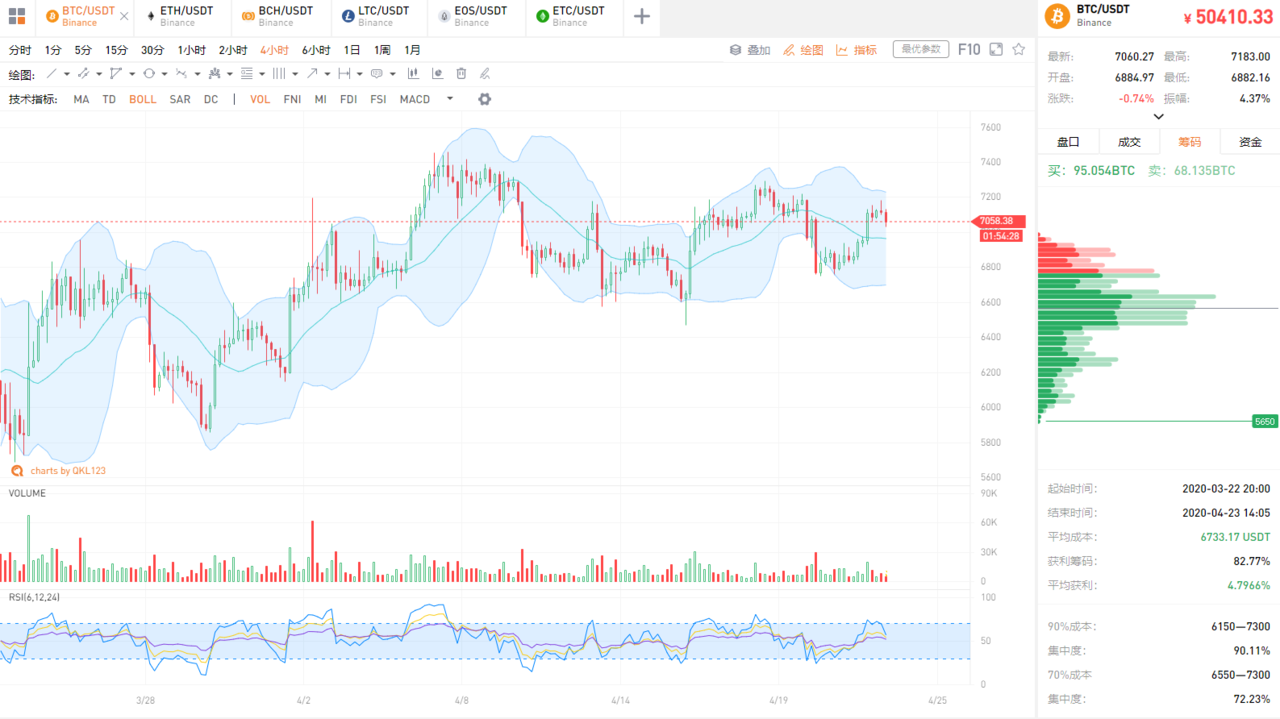
Task: Select the channel line drawing tool
Action: coord(84,73)
